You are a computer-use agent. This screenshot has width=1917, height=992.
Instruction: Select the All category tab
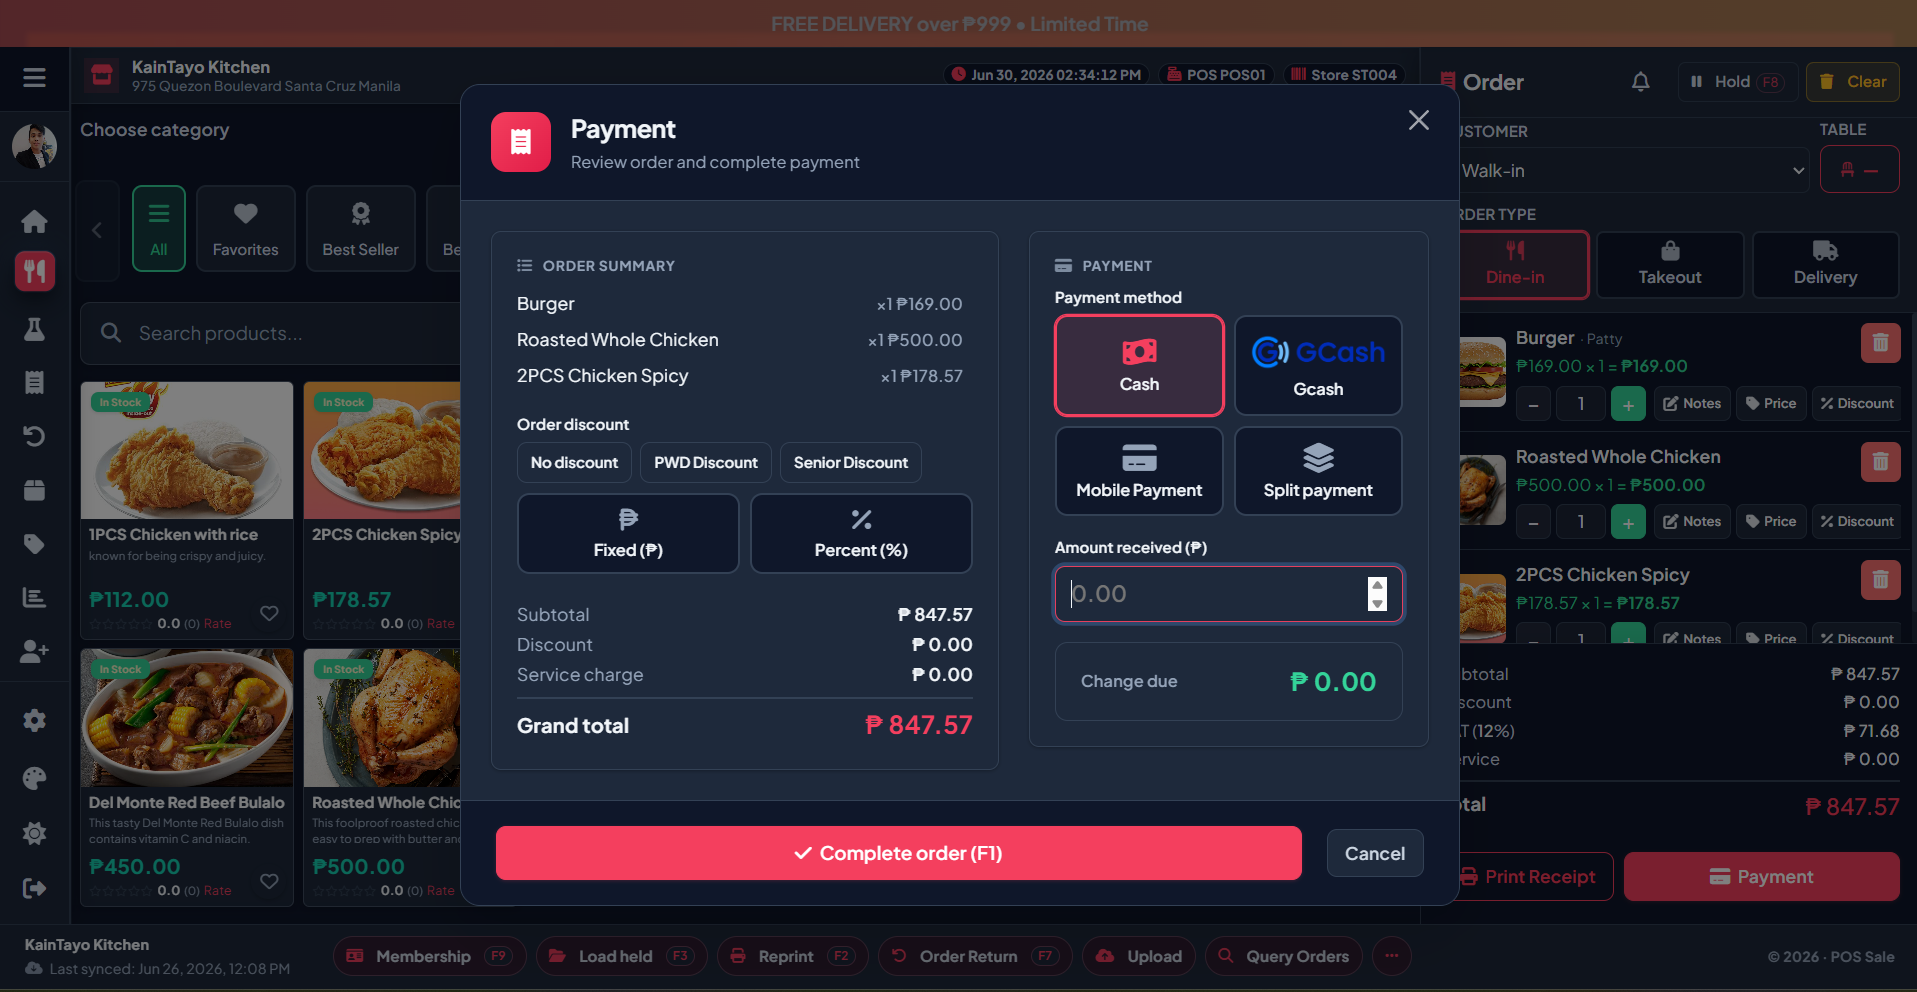(x=159, y=228)
